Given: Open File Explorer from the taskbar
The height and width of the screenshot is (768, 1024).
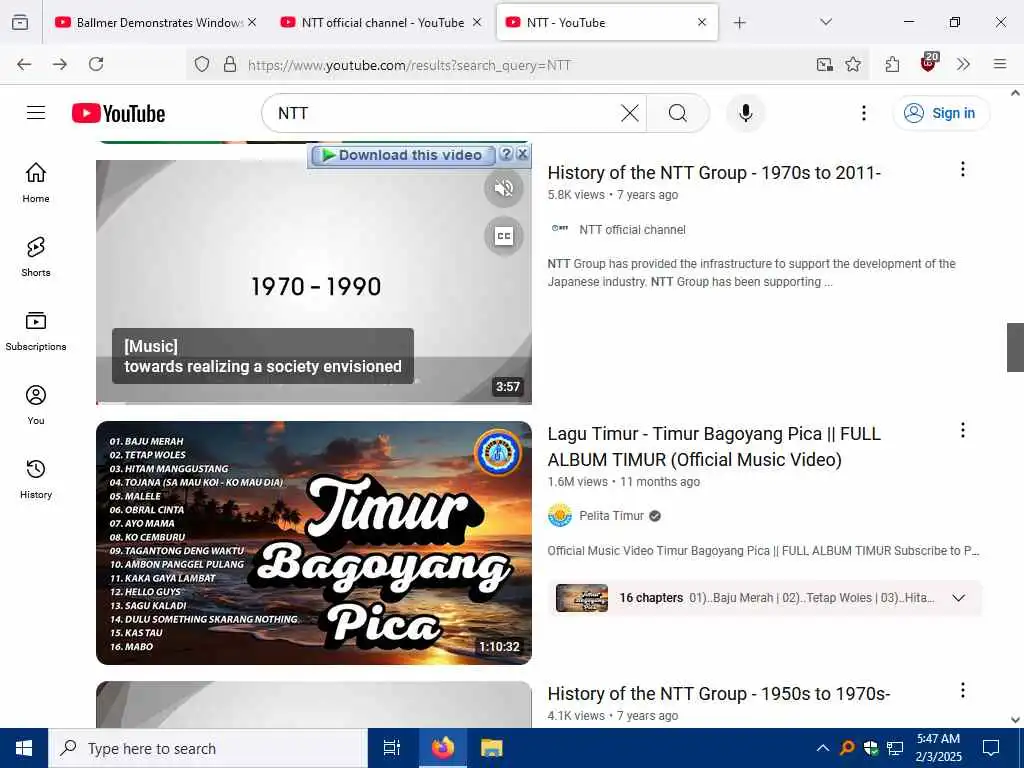Looking at the screenshot, I should 491,748.
